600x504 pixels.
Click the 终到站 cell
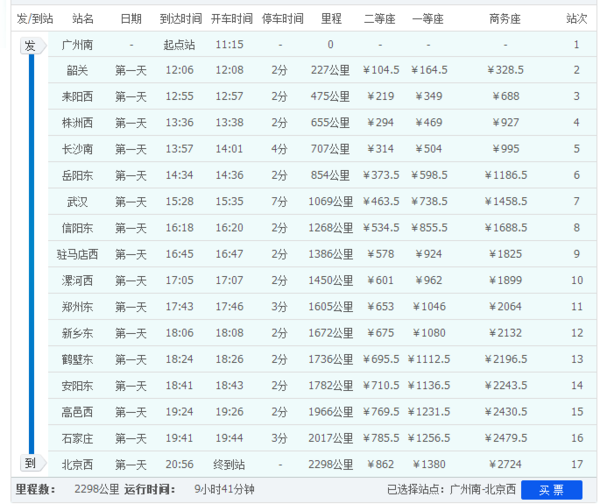(229, 465)
